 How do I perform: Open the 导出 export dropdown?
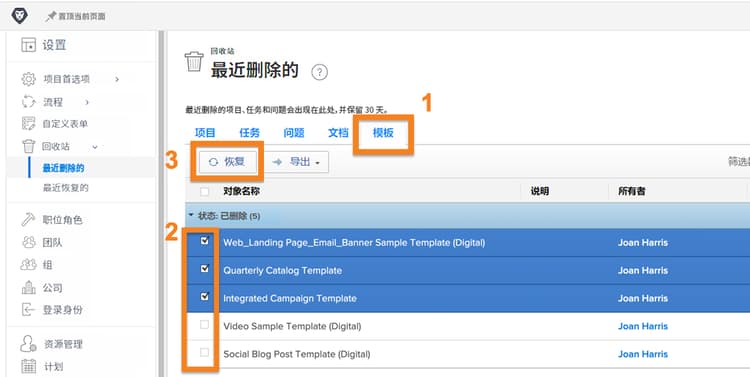[x=297, y=162]
